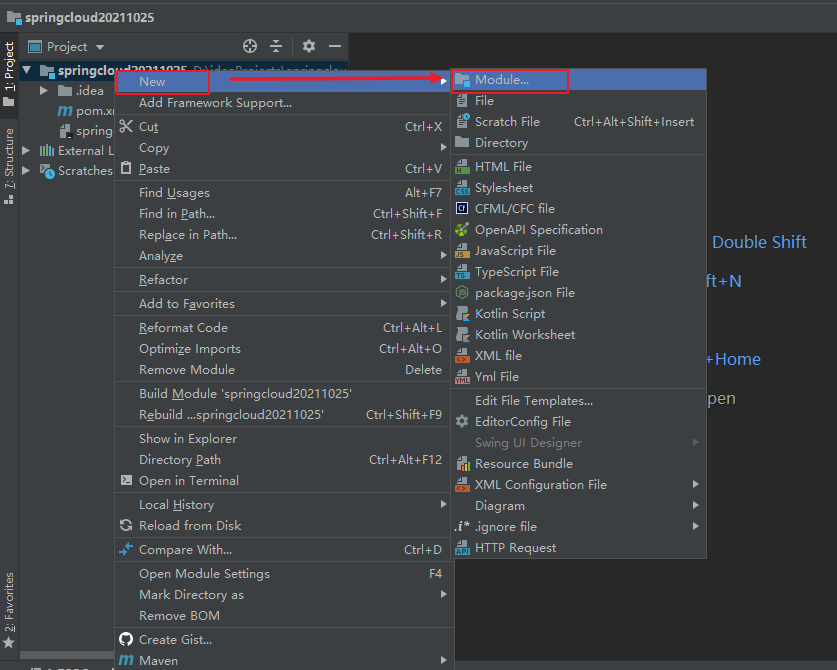Screen dimensions: 837x670
Task: Click the JavaScript File icon
Action: (462, 250)
